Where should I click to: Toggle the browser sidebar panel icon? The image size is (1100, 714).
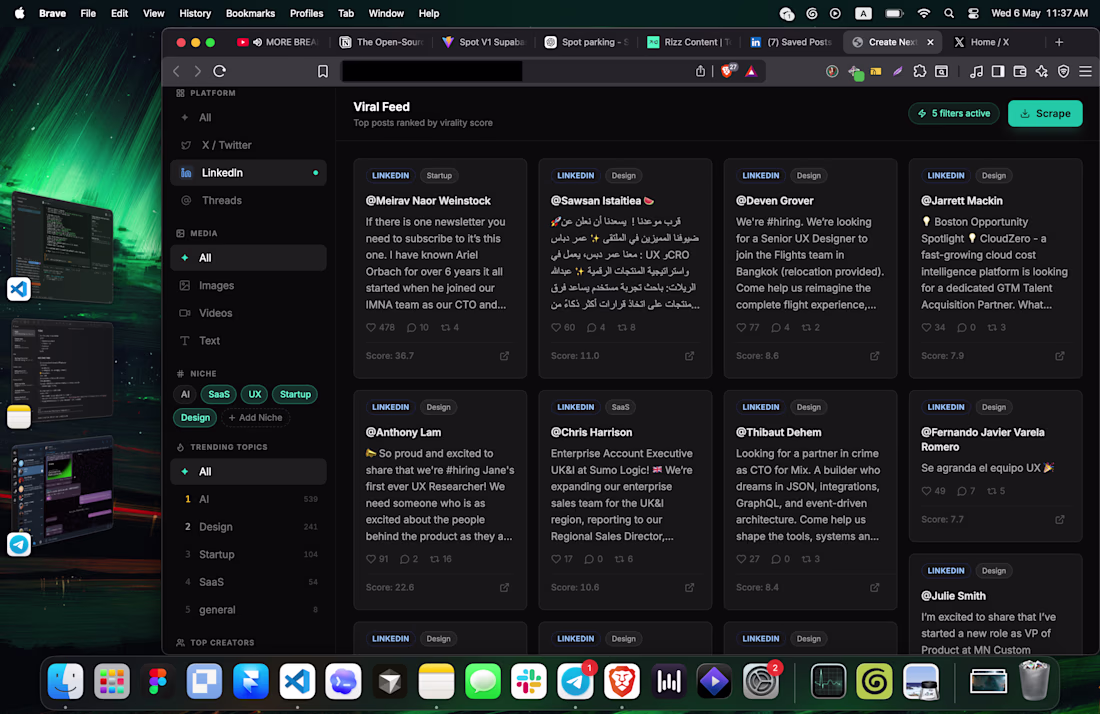click(998, 71)
